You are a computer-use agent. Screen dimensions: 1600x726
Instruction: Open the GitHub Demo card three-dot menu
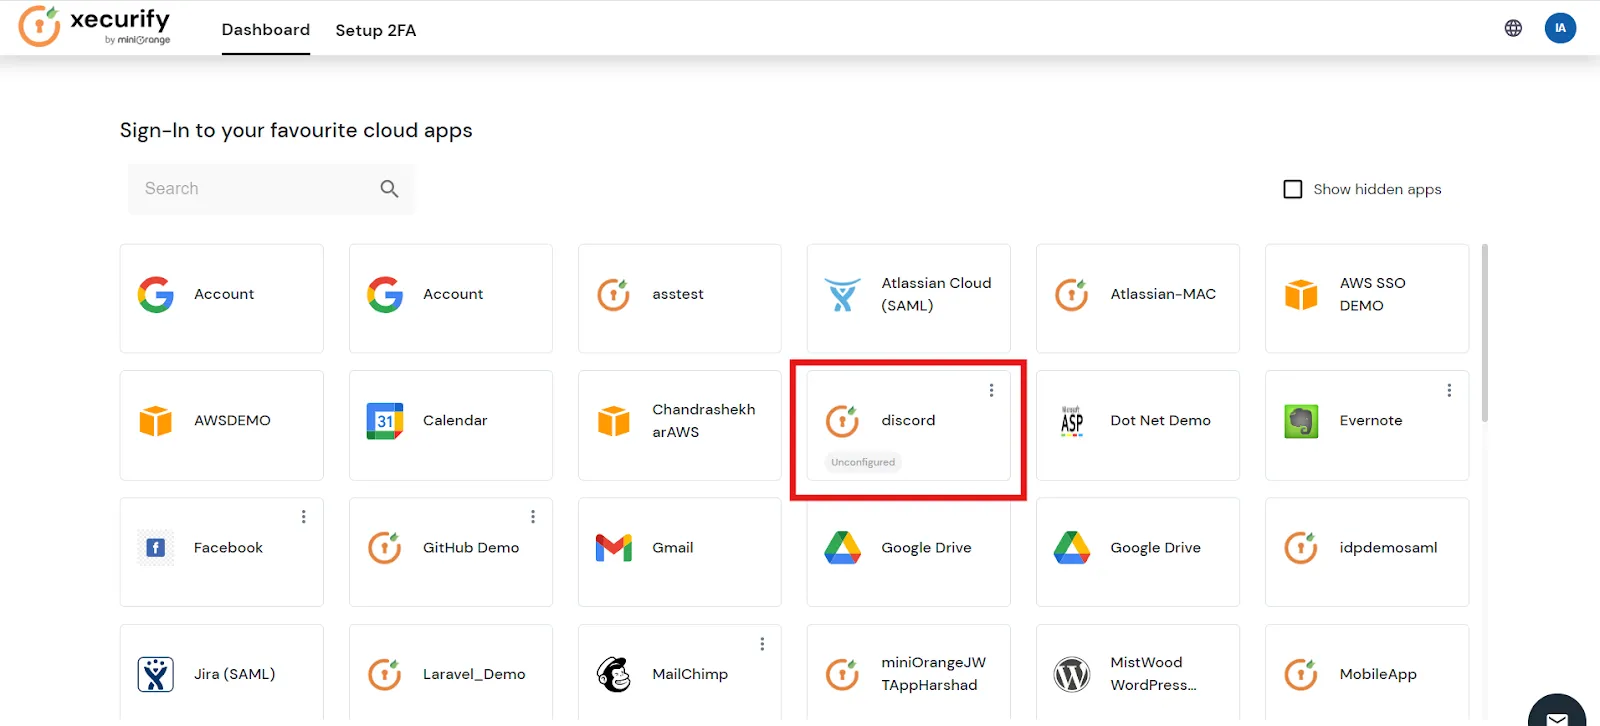533,517
